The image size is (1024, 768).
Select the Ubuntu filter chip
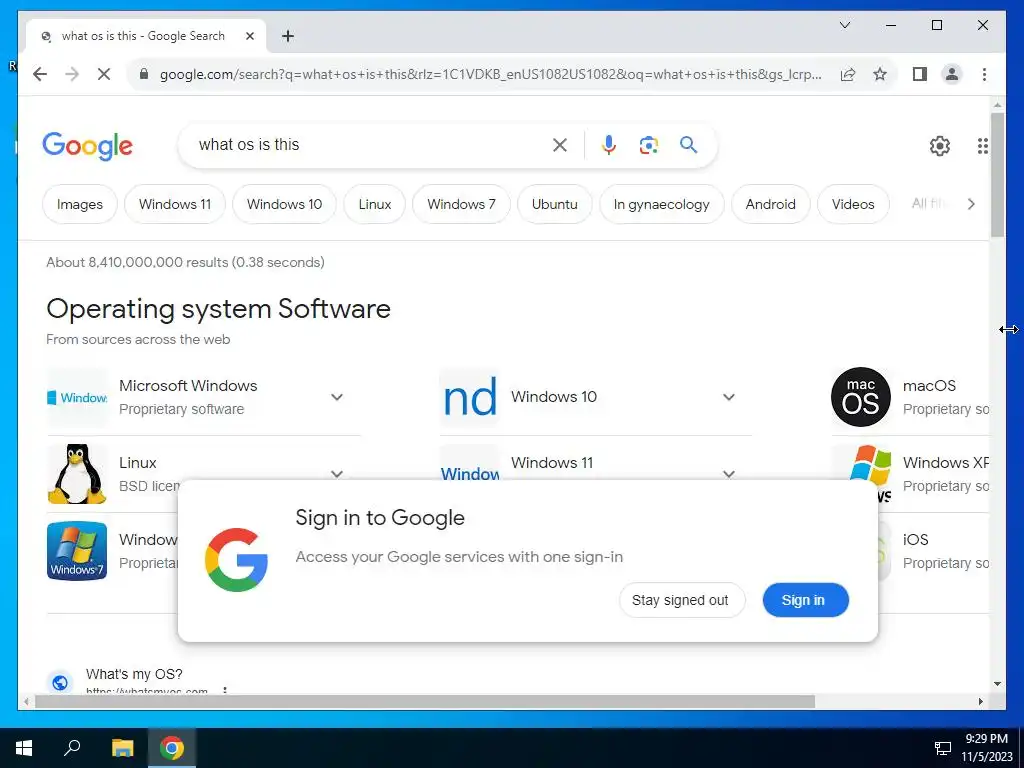click(554, 204)
